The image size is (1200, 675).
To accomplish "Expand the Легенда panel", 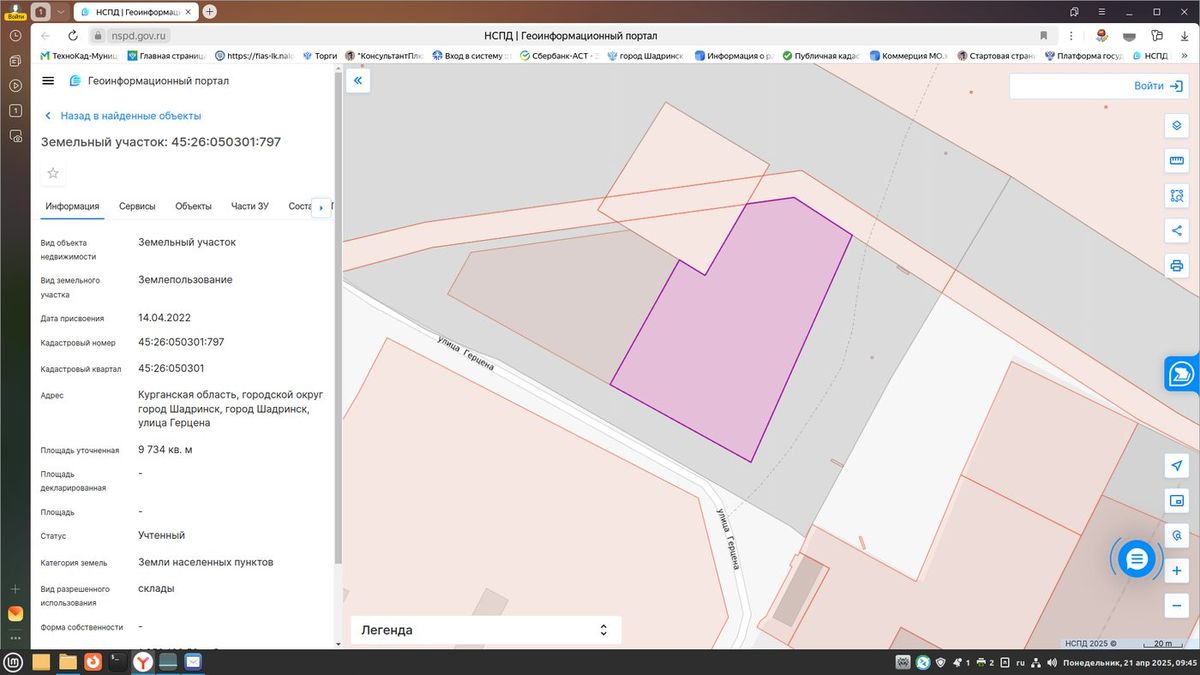I will [x=486, y=630].
